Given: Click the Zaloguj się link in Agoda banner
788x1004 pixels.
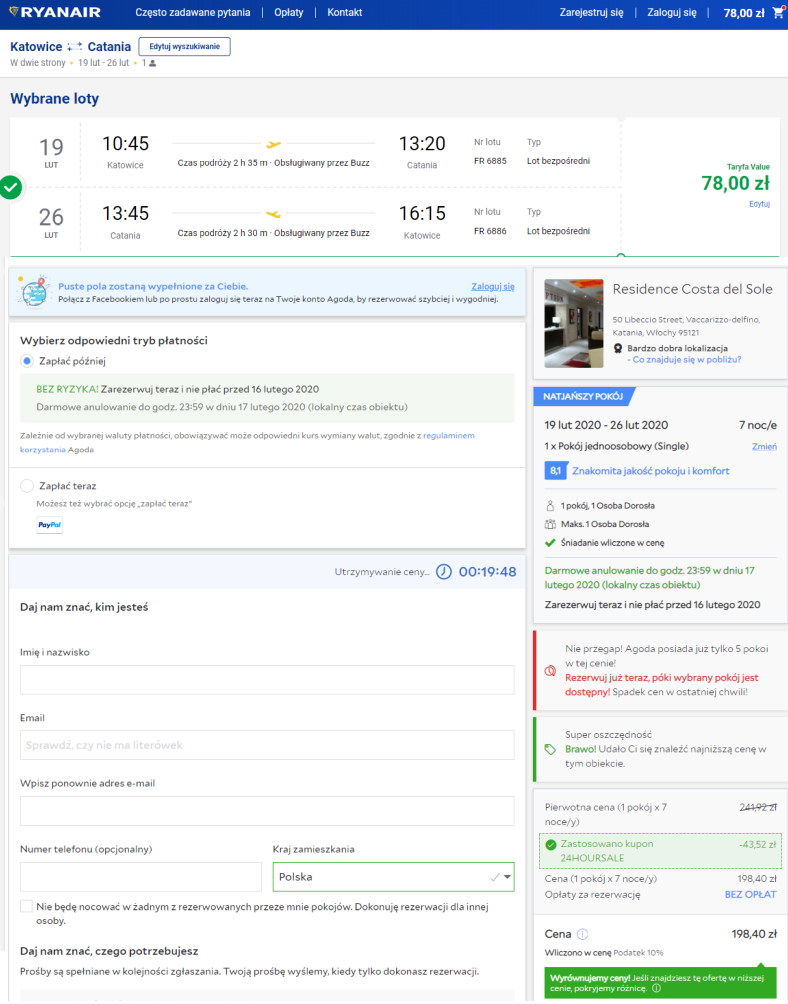Looking at the screenshot, I should coord(493,286).
